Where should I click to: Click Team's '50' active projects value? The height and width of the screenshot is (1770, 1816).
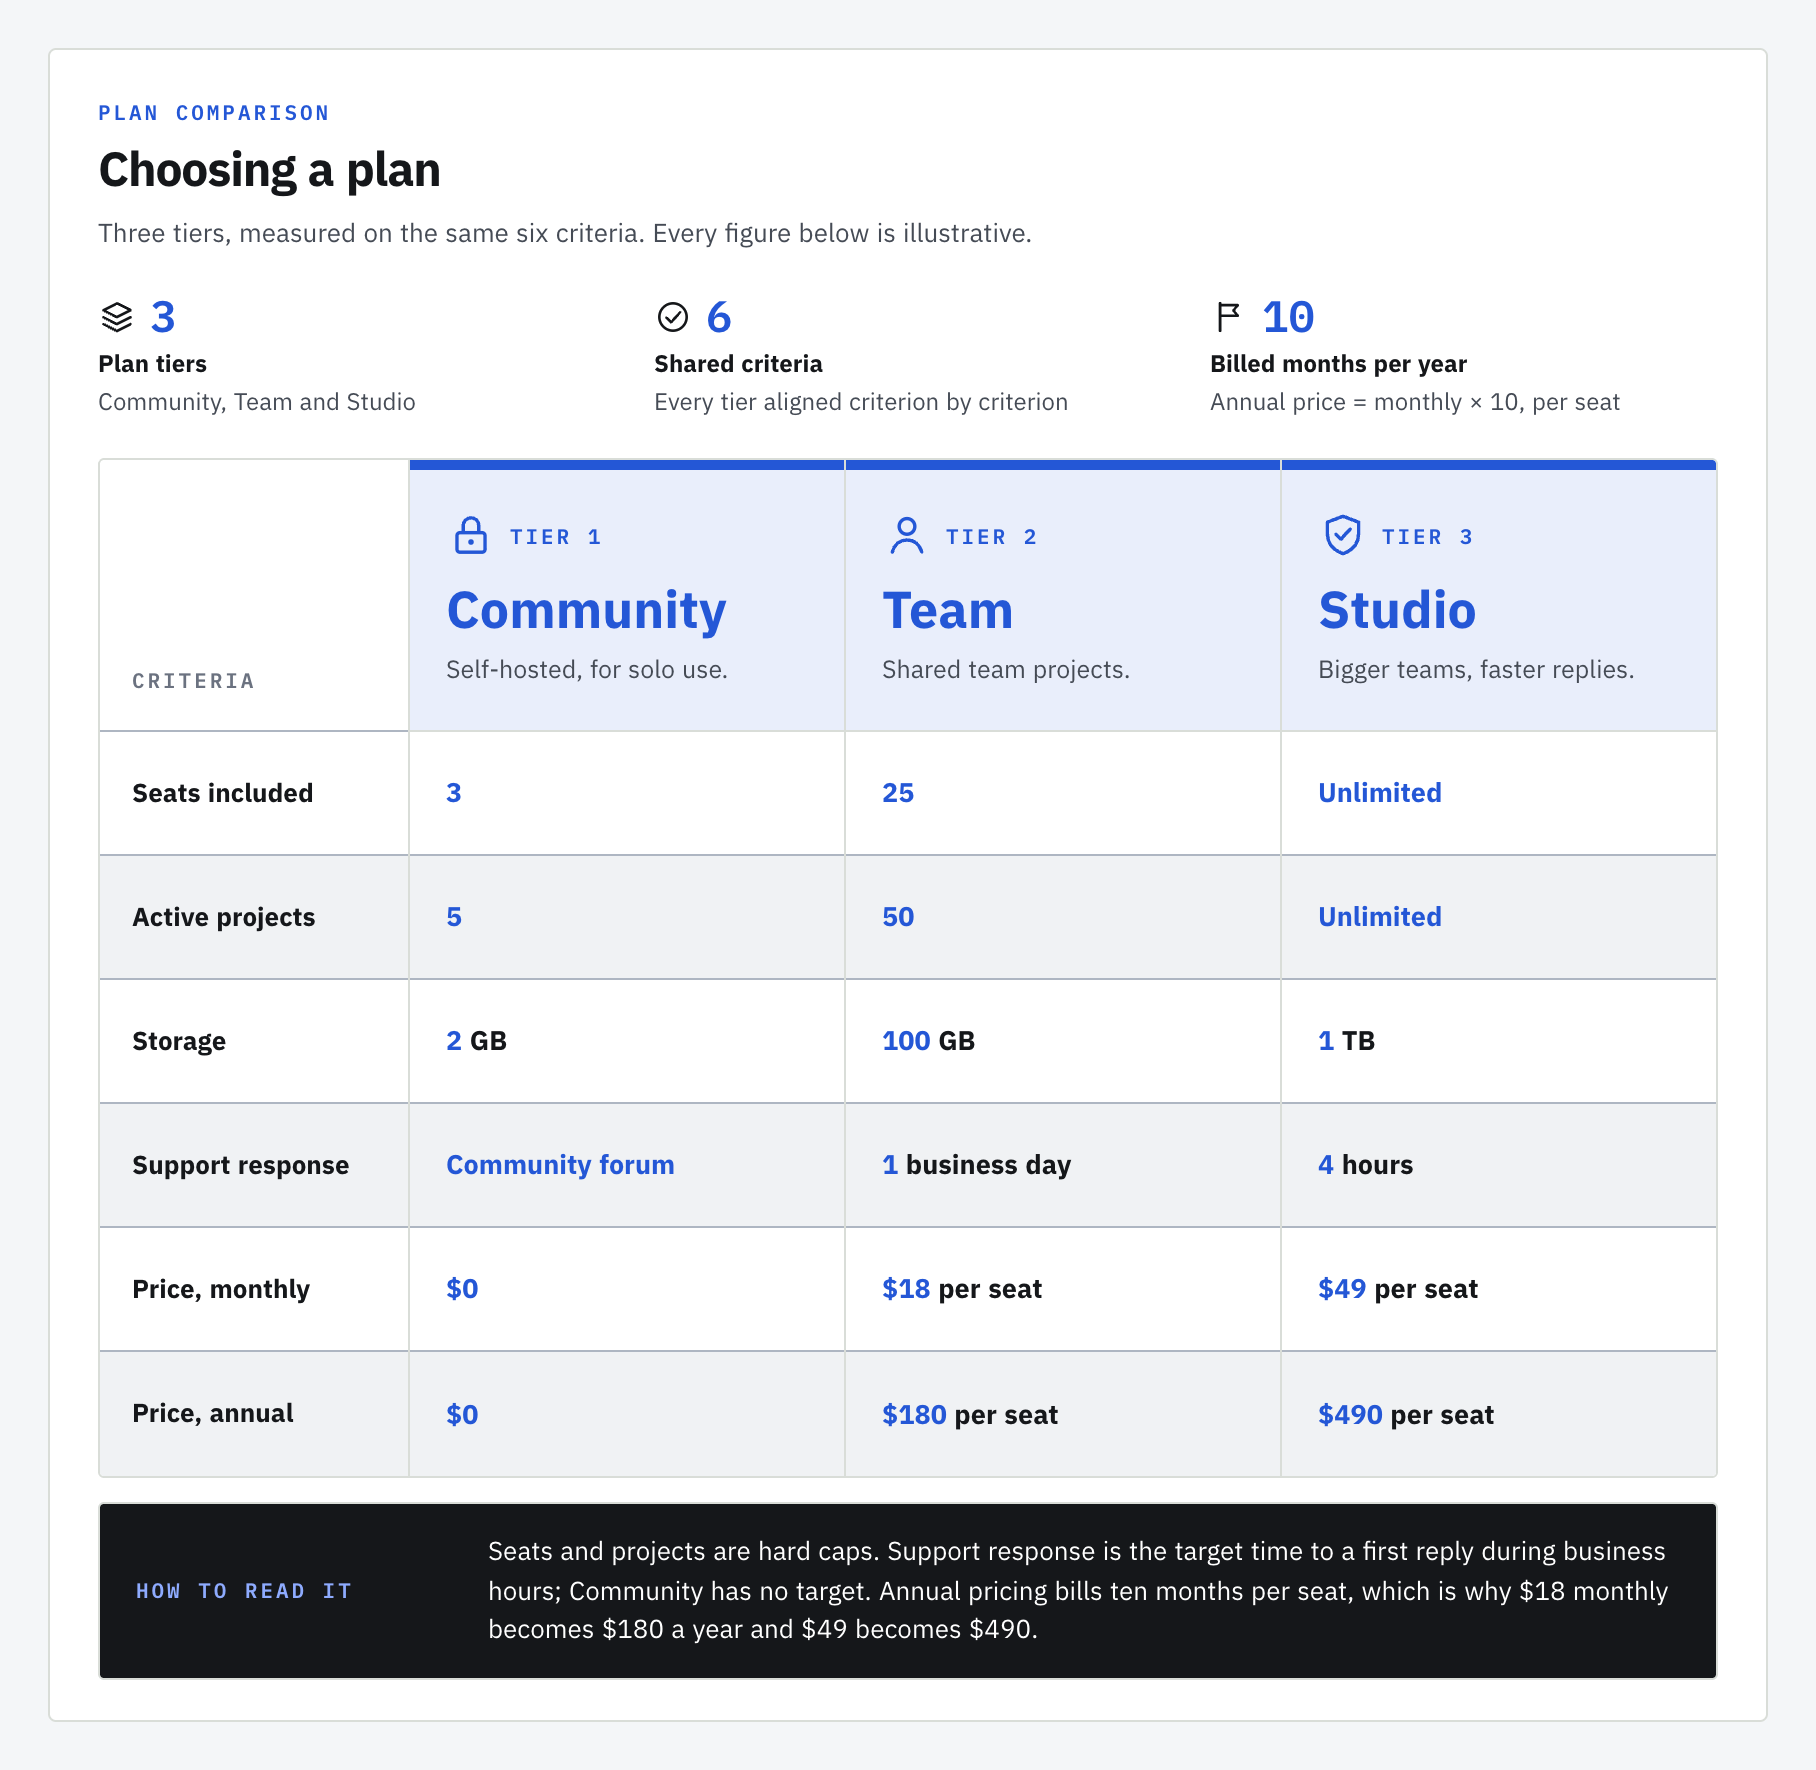898,917
